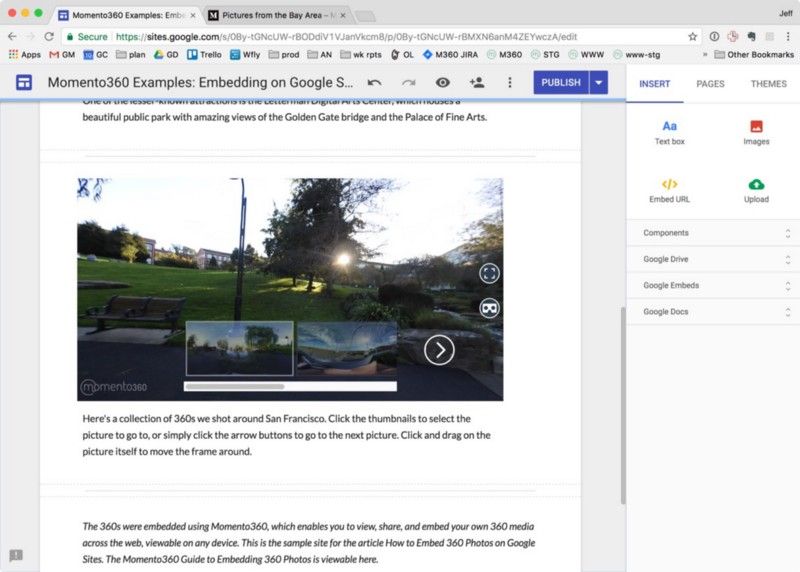800x572 pixels.
Task: Toggle fullscreen on the 360 viewer
Action: [489, 273]
